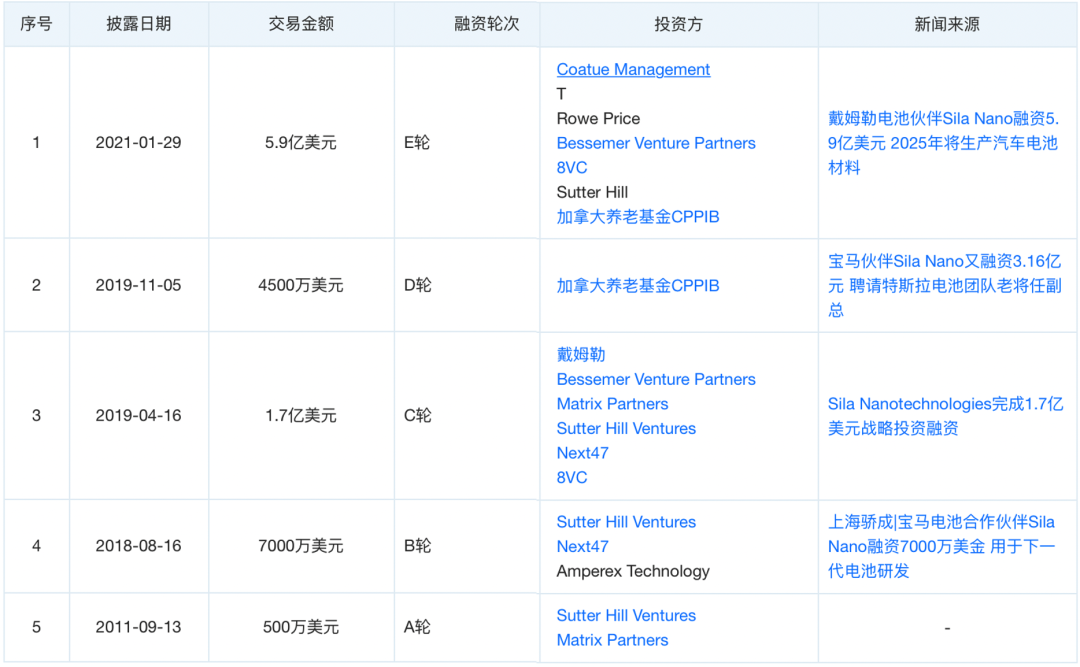
Task: Click the 8VC link in the 2019-04-16 row
Action: pyautogui.click(x=572, y=478)
